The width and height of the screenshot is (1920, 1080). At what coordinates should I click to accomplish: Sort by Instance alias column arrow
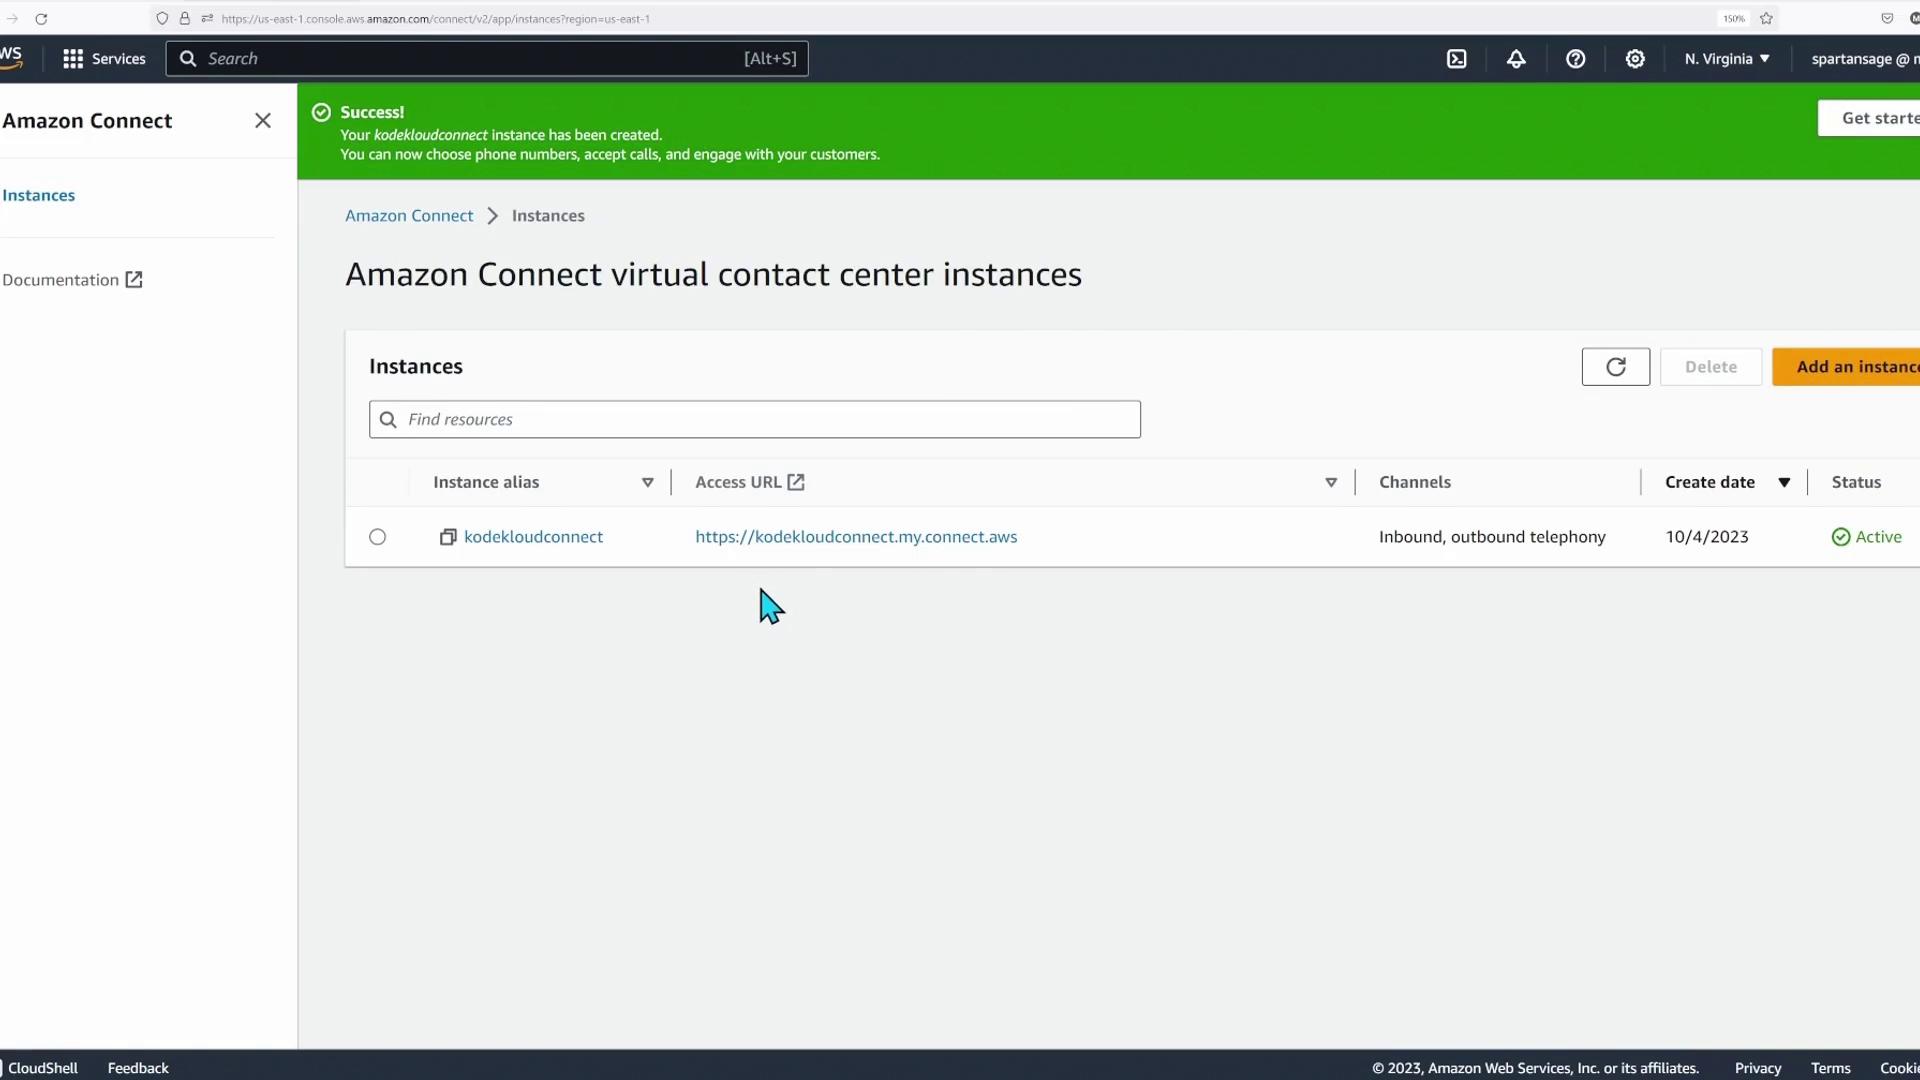(647, 482)
